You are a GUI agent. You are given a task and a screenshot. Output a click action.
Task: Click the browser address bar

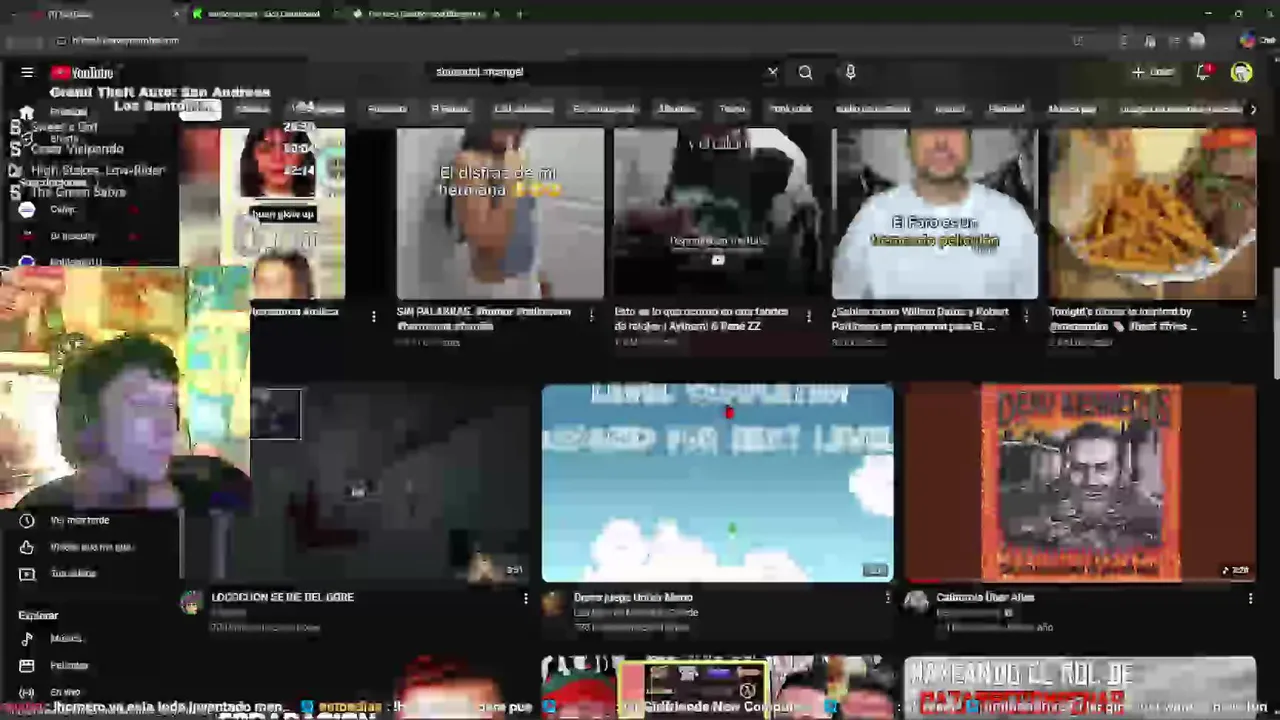(x=560, y=41)
